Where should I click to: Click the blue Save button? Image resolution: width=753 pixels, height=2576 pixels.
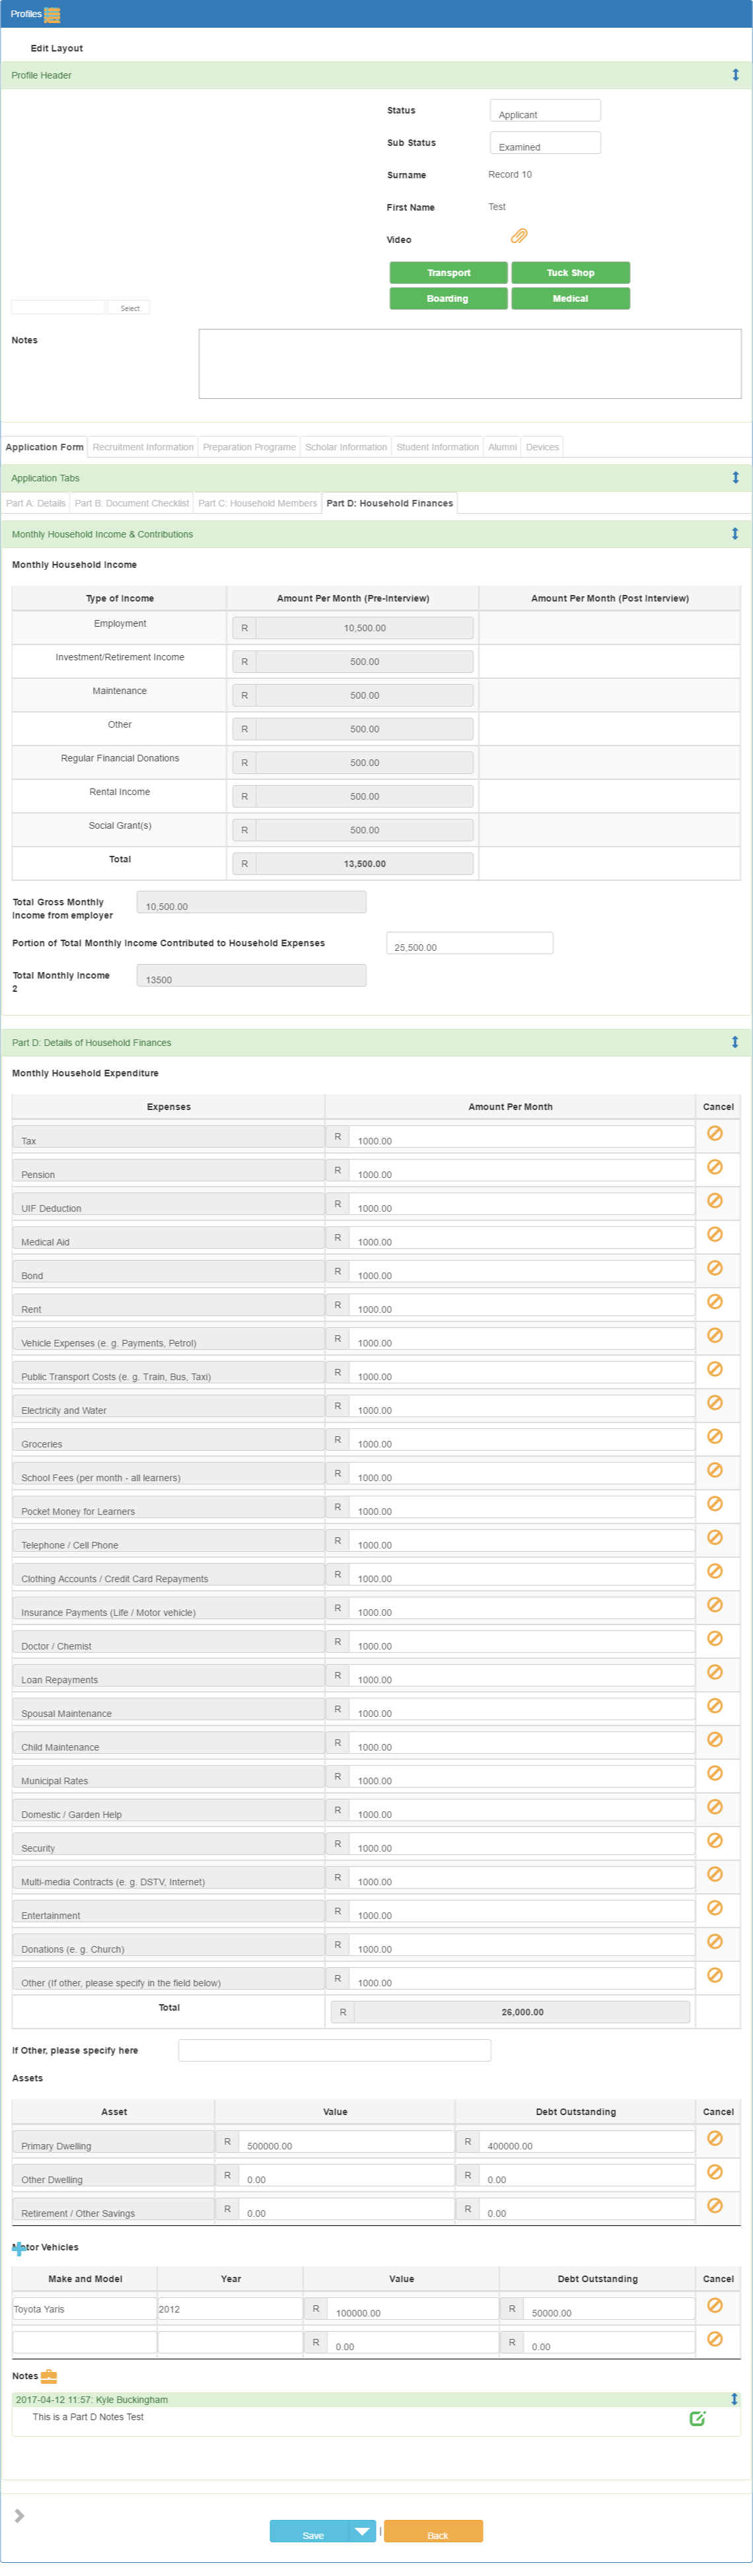pos(311,2531)
